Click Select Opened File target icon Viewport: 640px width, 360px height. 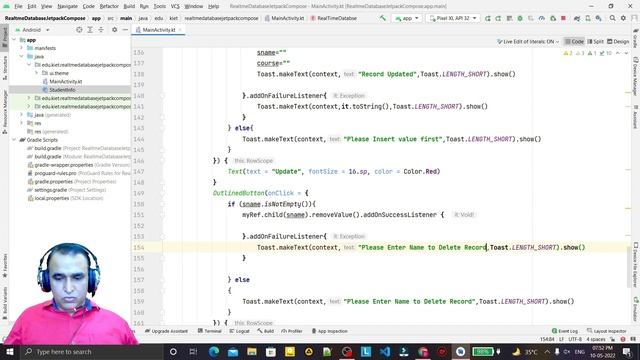point(79,30)
